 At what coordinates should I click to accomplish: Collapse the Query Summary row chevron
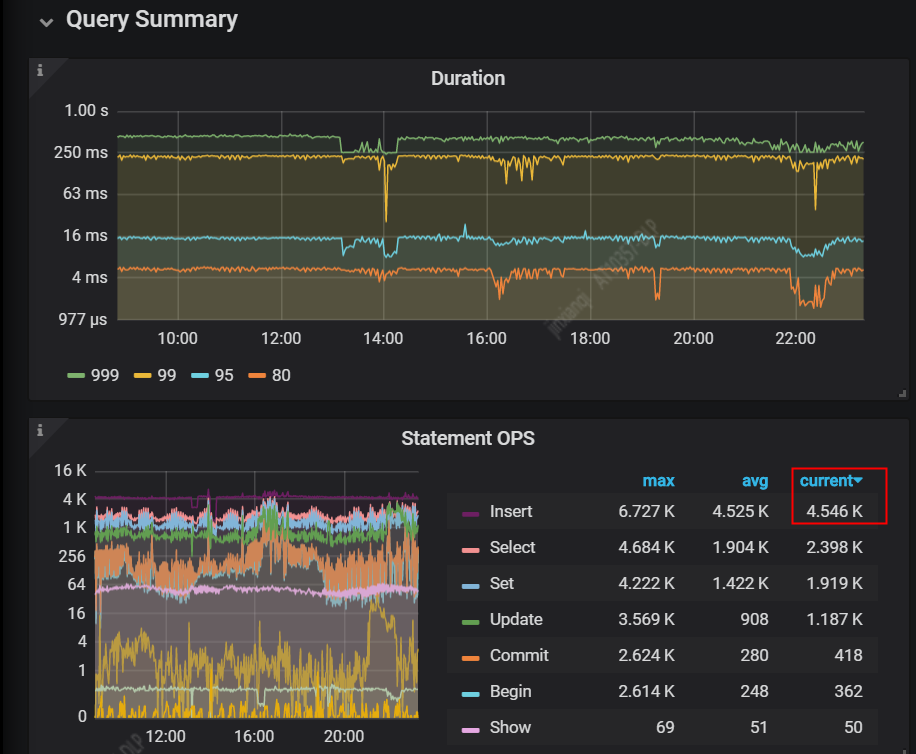point(46,22)
